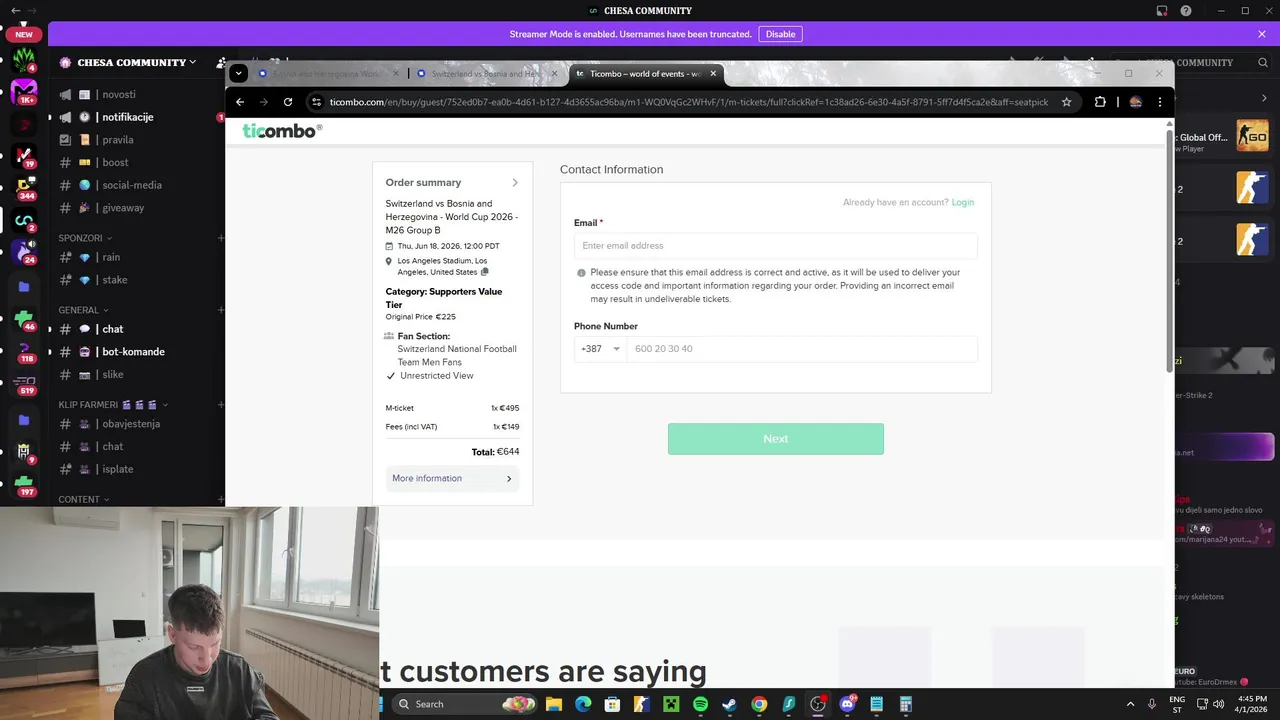This screenshot has height=720, width=1280.
Task: Click the phone number input field
Action: [x=802, y=349]
